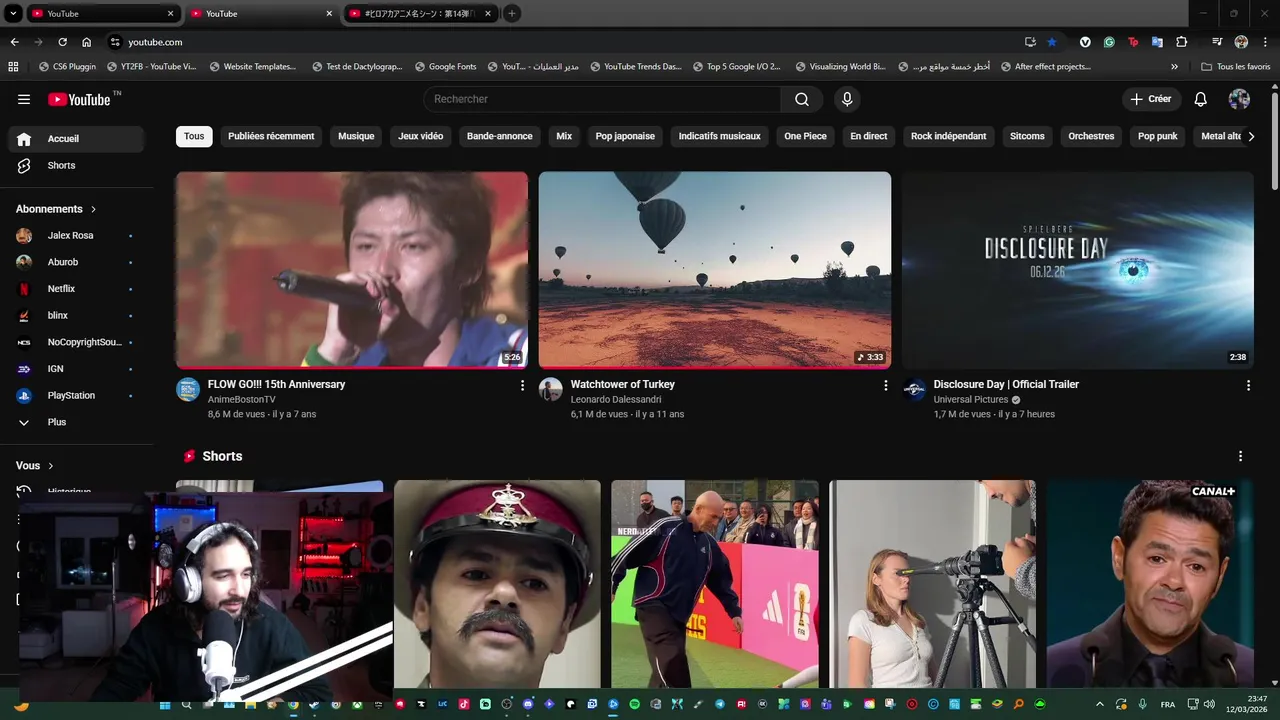Start voice search with the microphone

(847, 99)
